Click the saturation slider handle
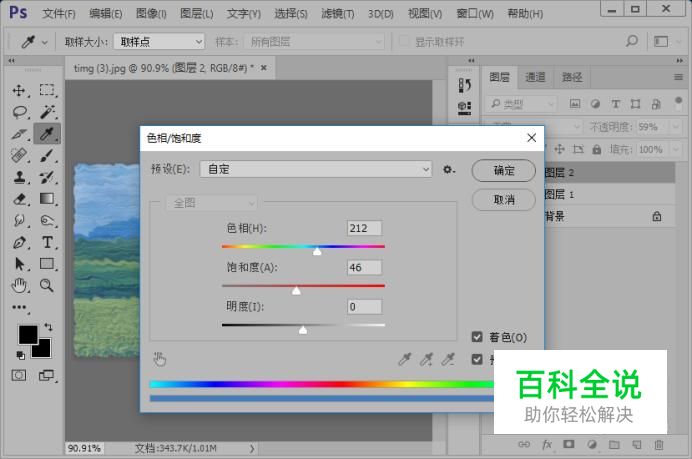Image resolution: width=692 pixels, height=459 pixels. coord(296,290)
